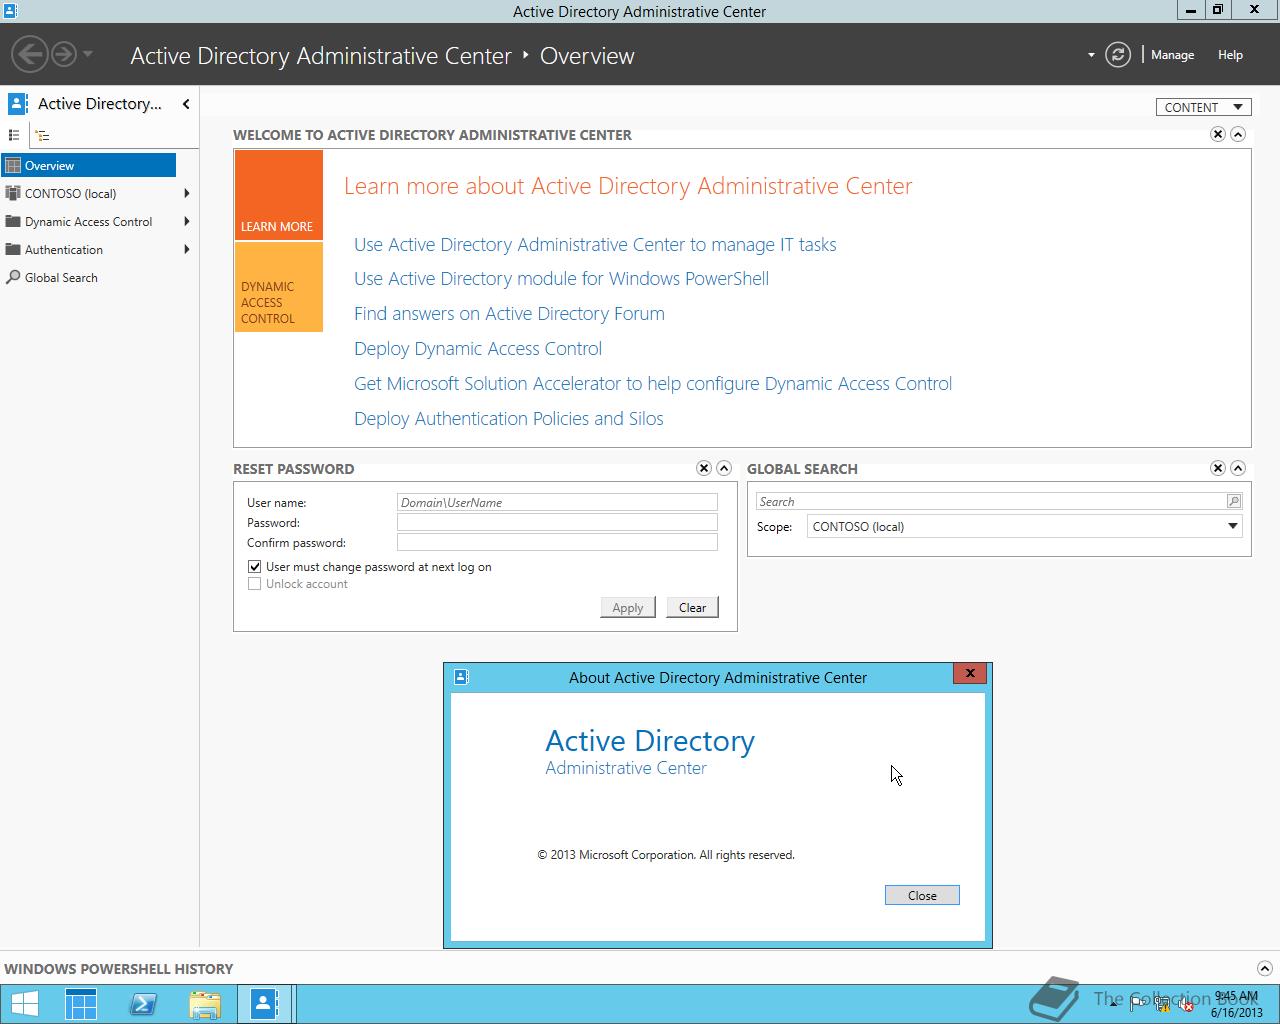
Task: Close the Global Search tile
Action: point(1217,468)
